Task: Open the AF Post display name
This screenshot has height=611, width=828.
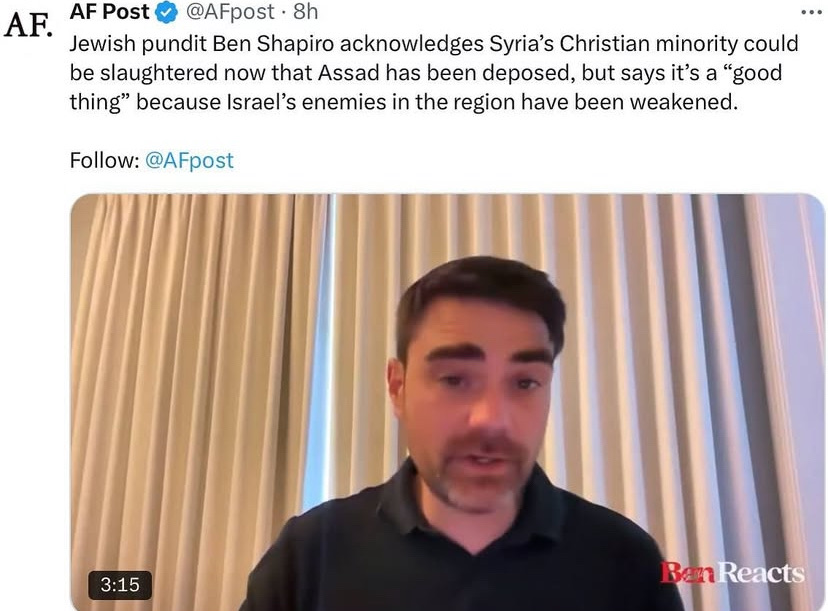Action: 110,12
